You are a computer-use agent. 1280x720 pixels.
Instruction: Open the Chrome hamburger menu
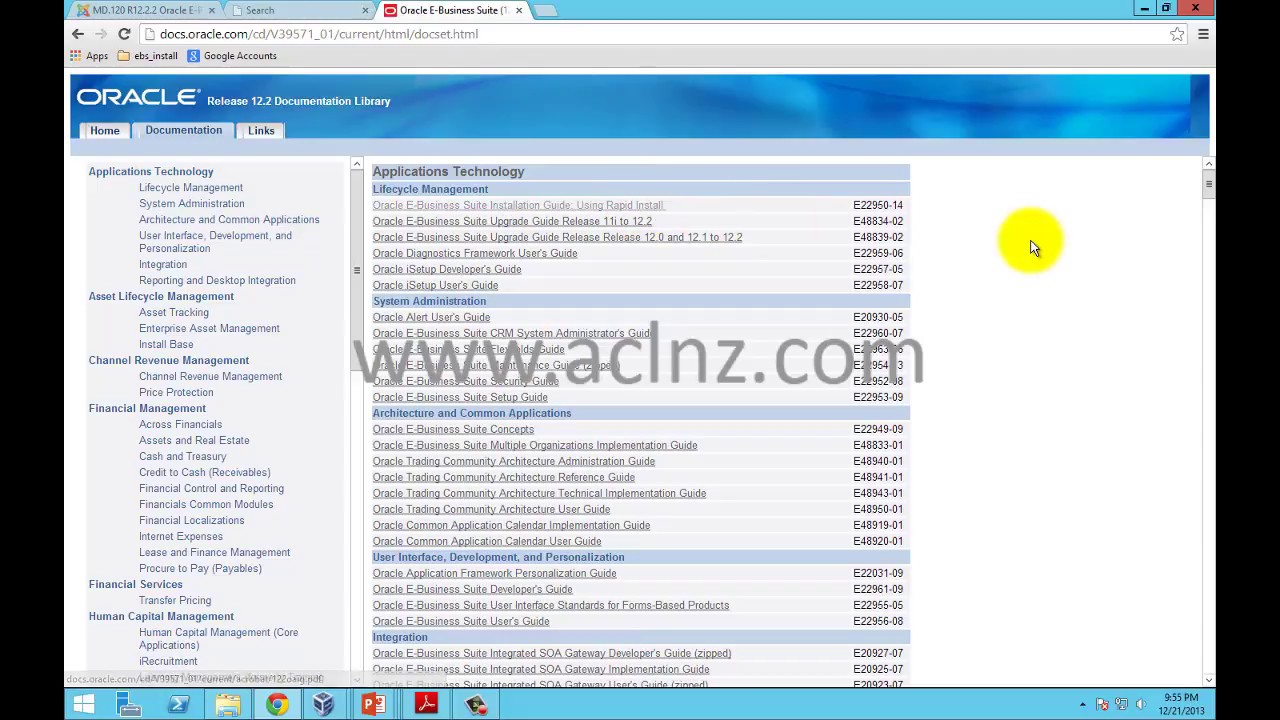point(1203,34)
